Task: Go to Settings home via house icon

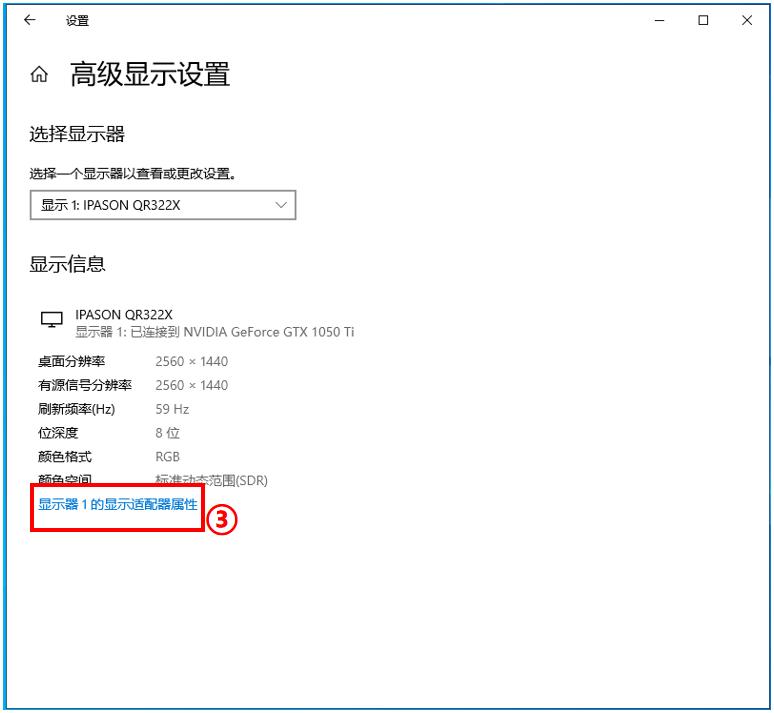Action: 40,75
